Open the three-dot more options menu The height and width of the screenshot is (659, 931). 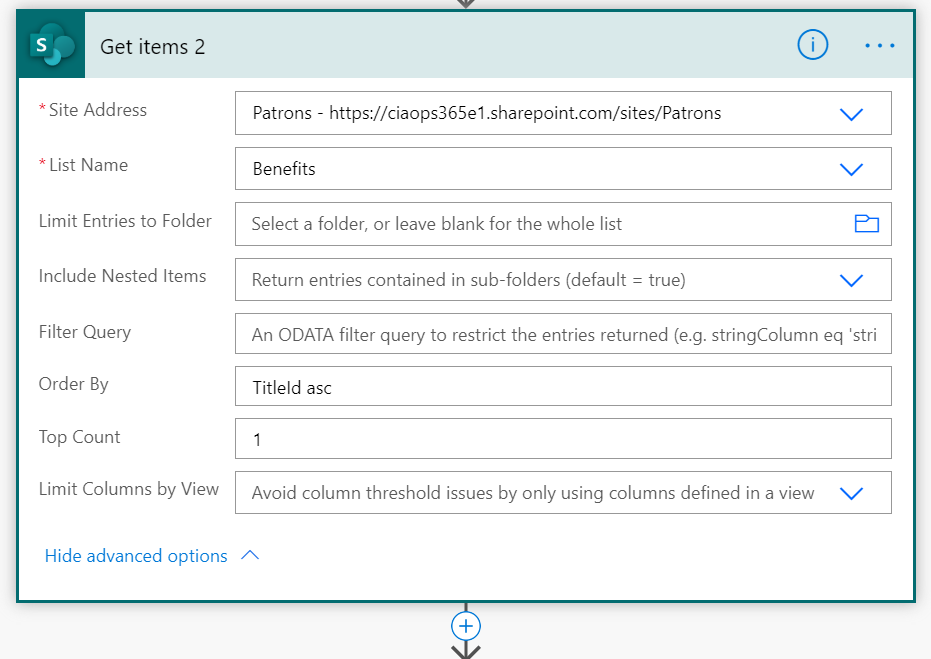coord(879,46)
